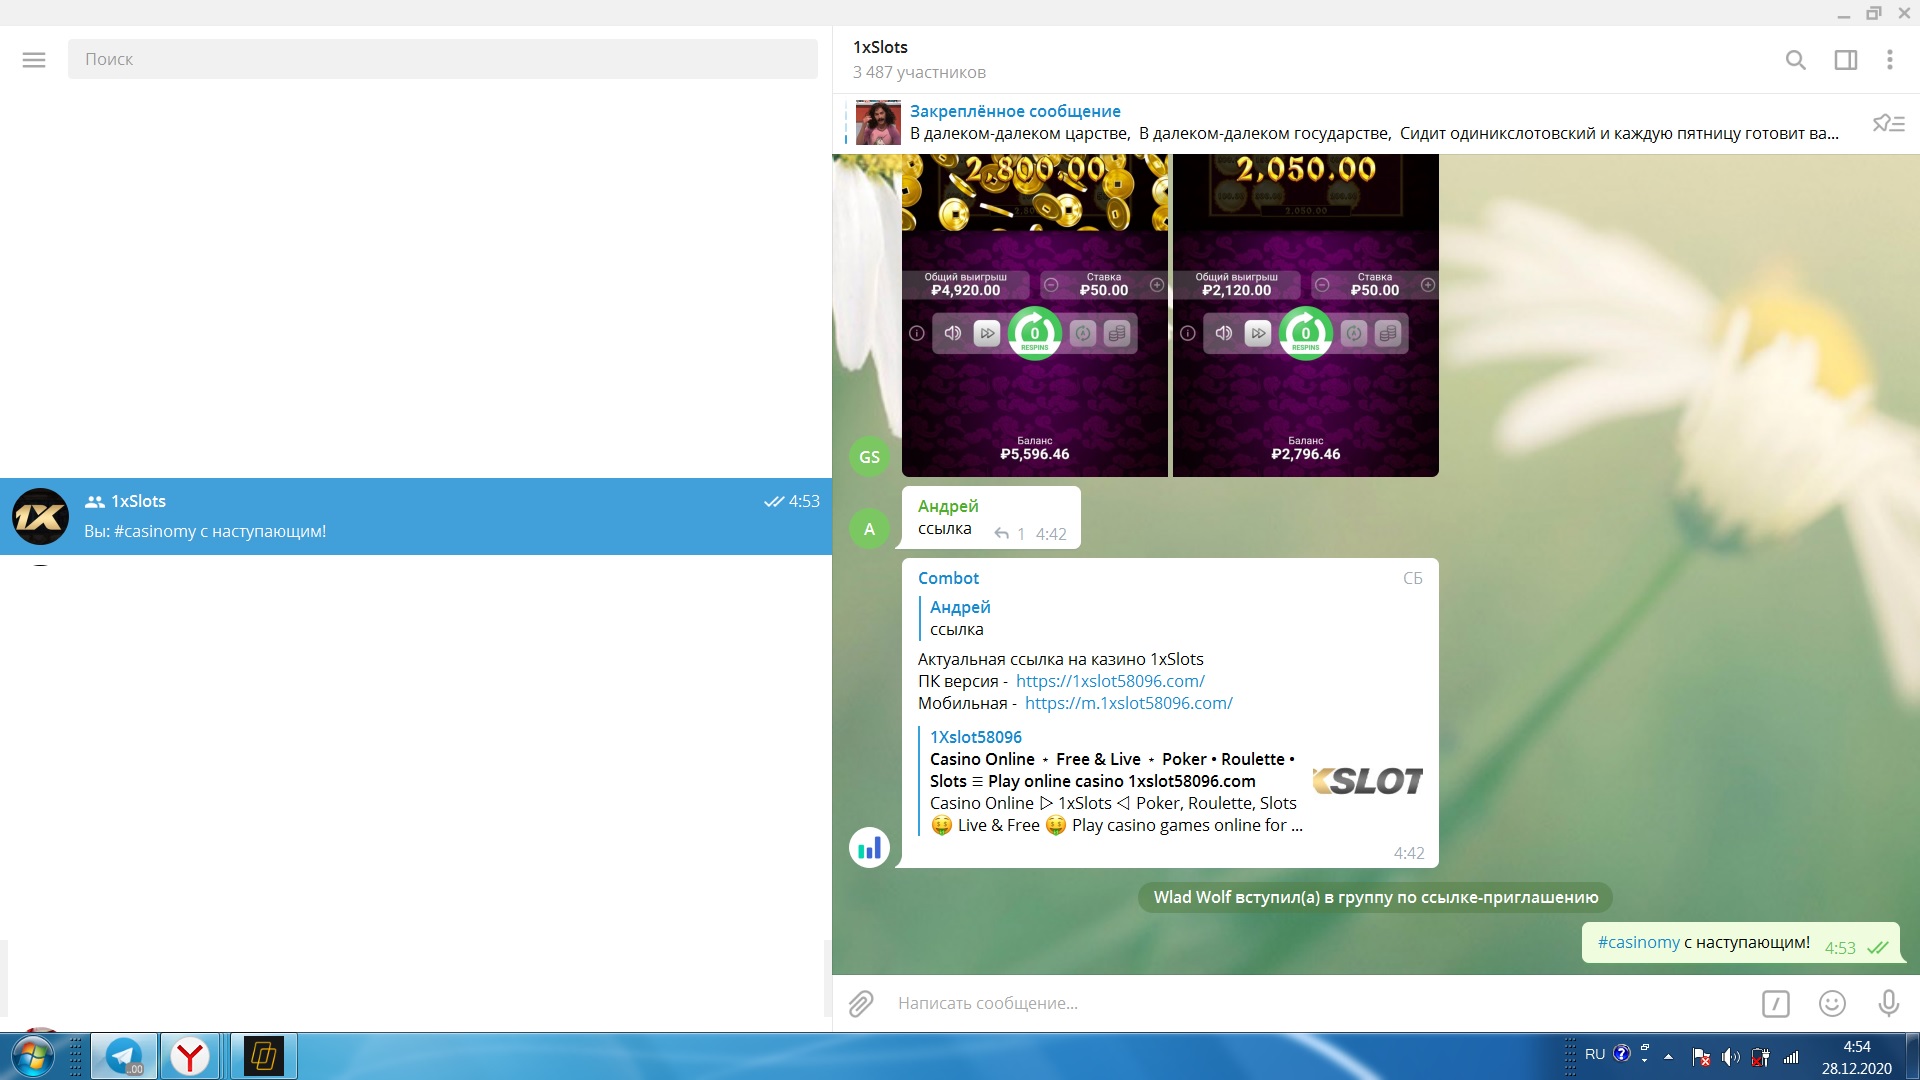Viewport: 1920px width, 1080px height.
Task: Open Yandex Browser from the taskbar
Action: tap(190, 1056)
